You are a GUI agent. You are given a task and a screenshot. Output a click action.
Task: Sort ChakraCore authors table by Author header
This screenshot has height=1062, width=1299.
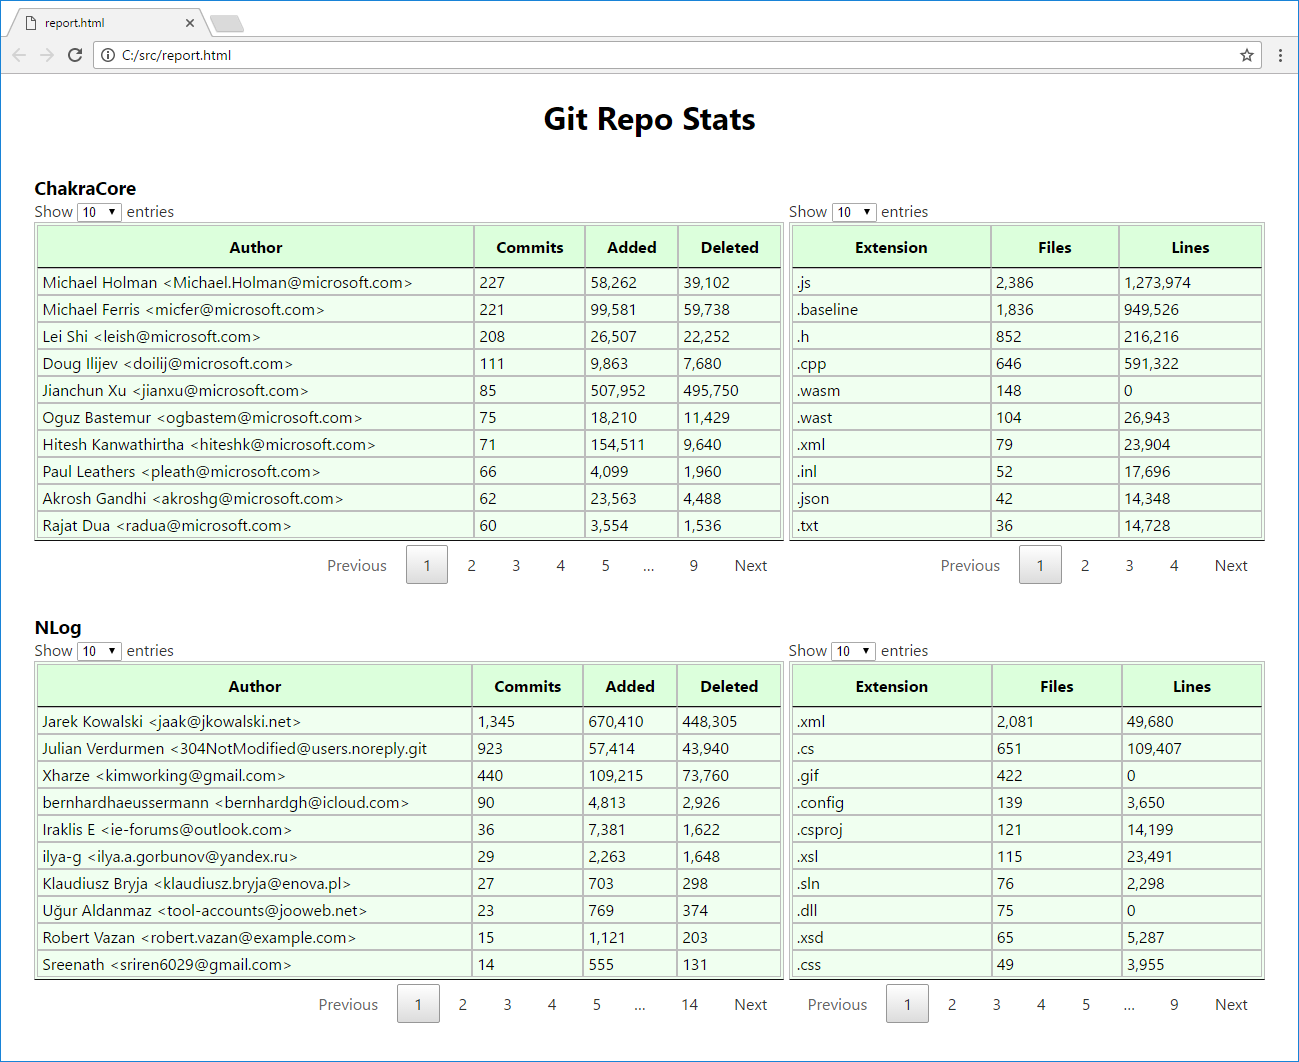coord(256,247)
